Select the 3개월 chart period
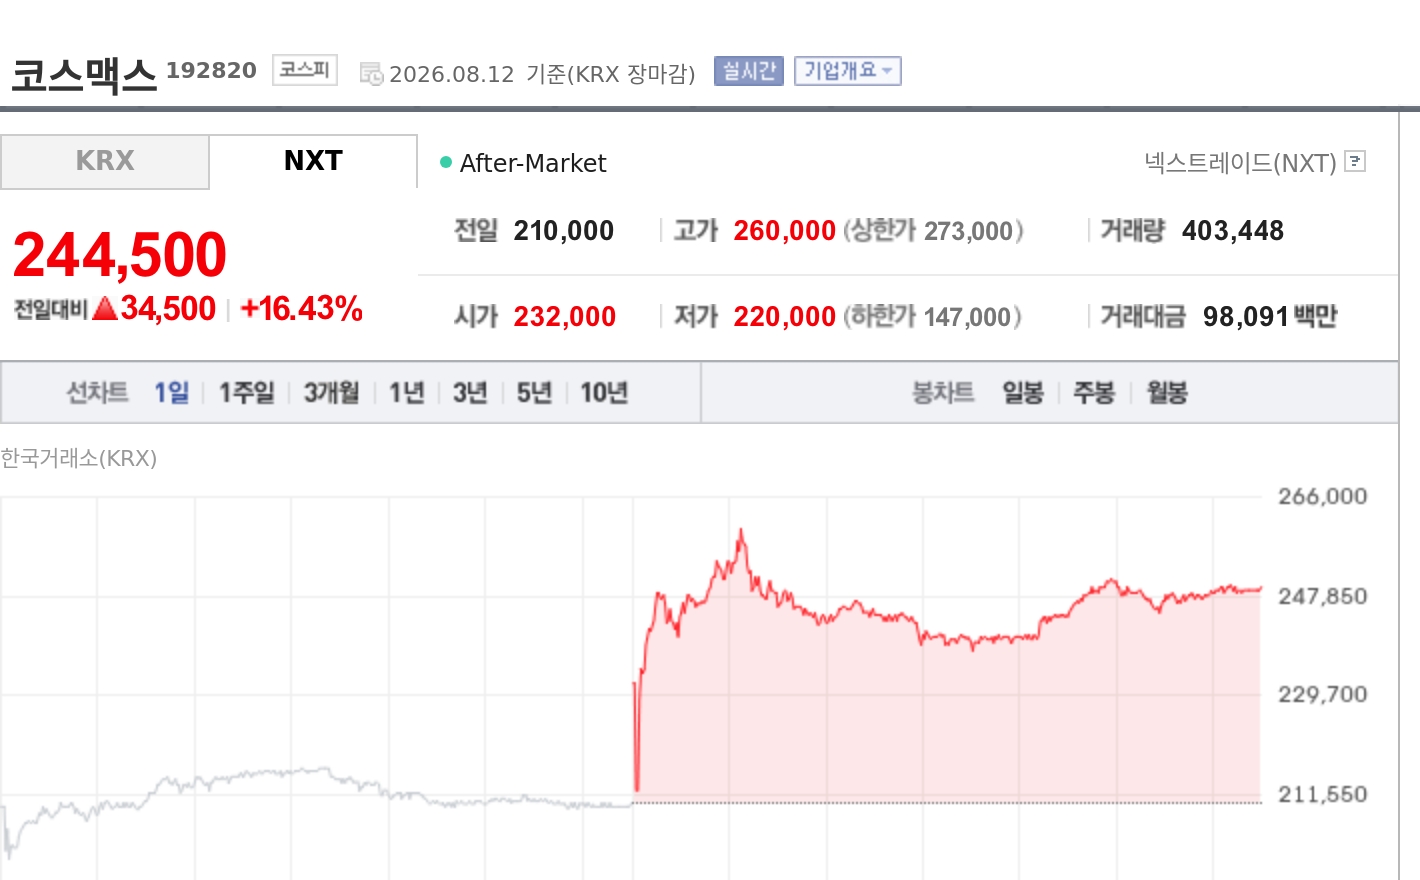 [x=332, y=392]
